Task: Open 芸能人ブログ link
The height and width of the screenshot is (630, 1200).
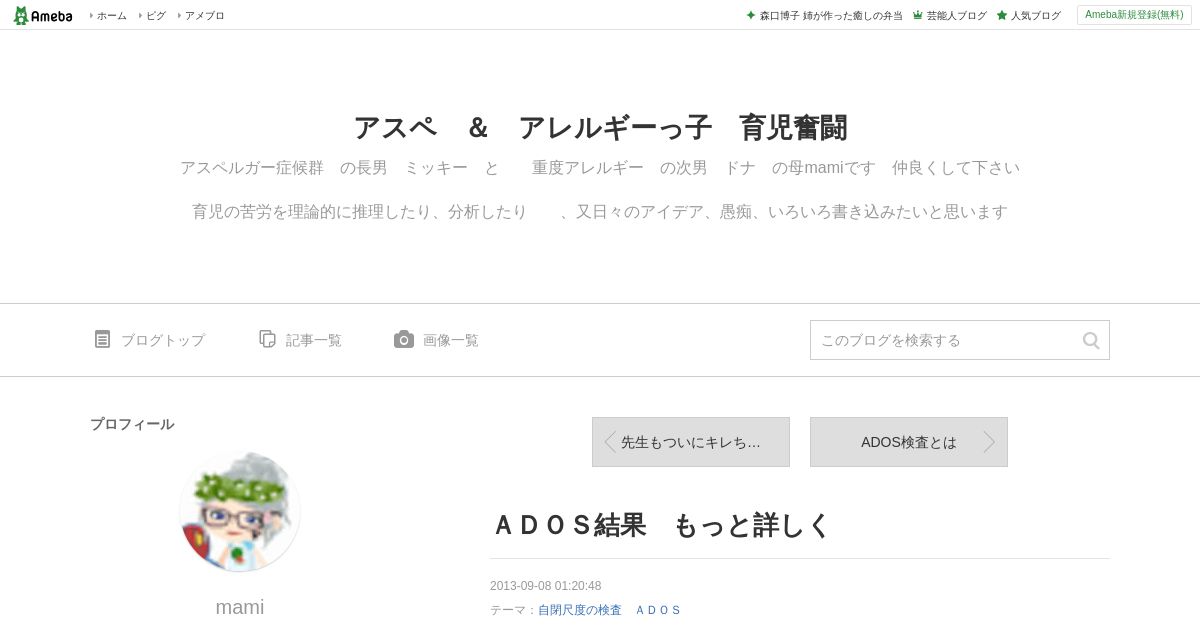Action: pos(956,16)
